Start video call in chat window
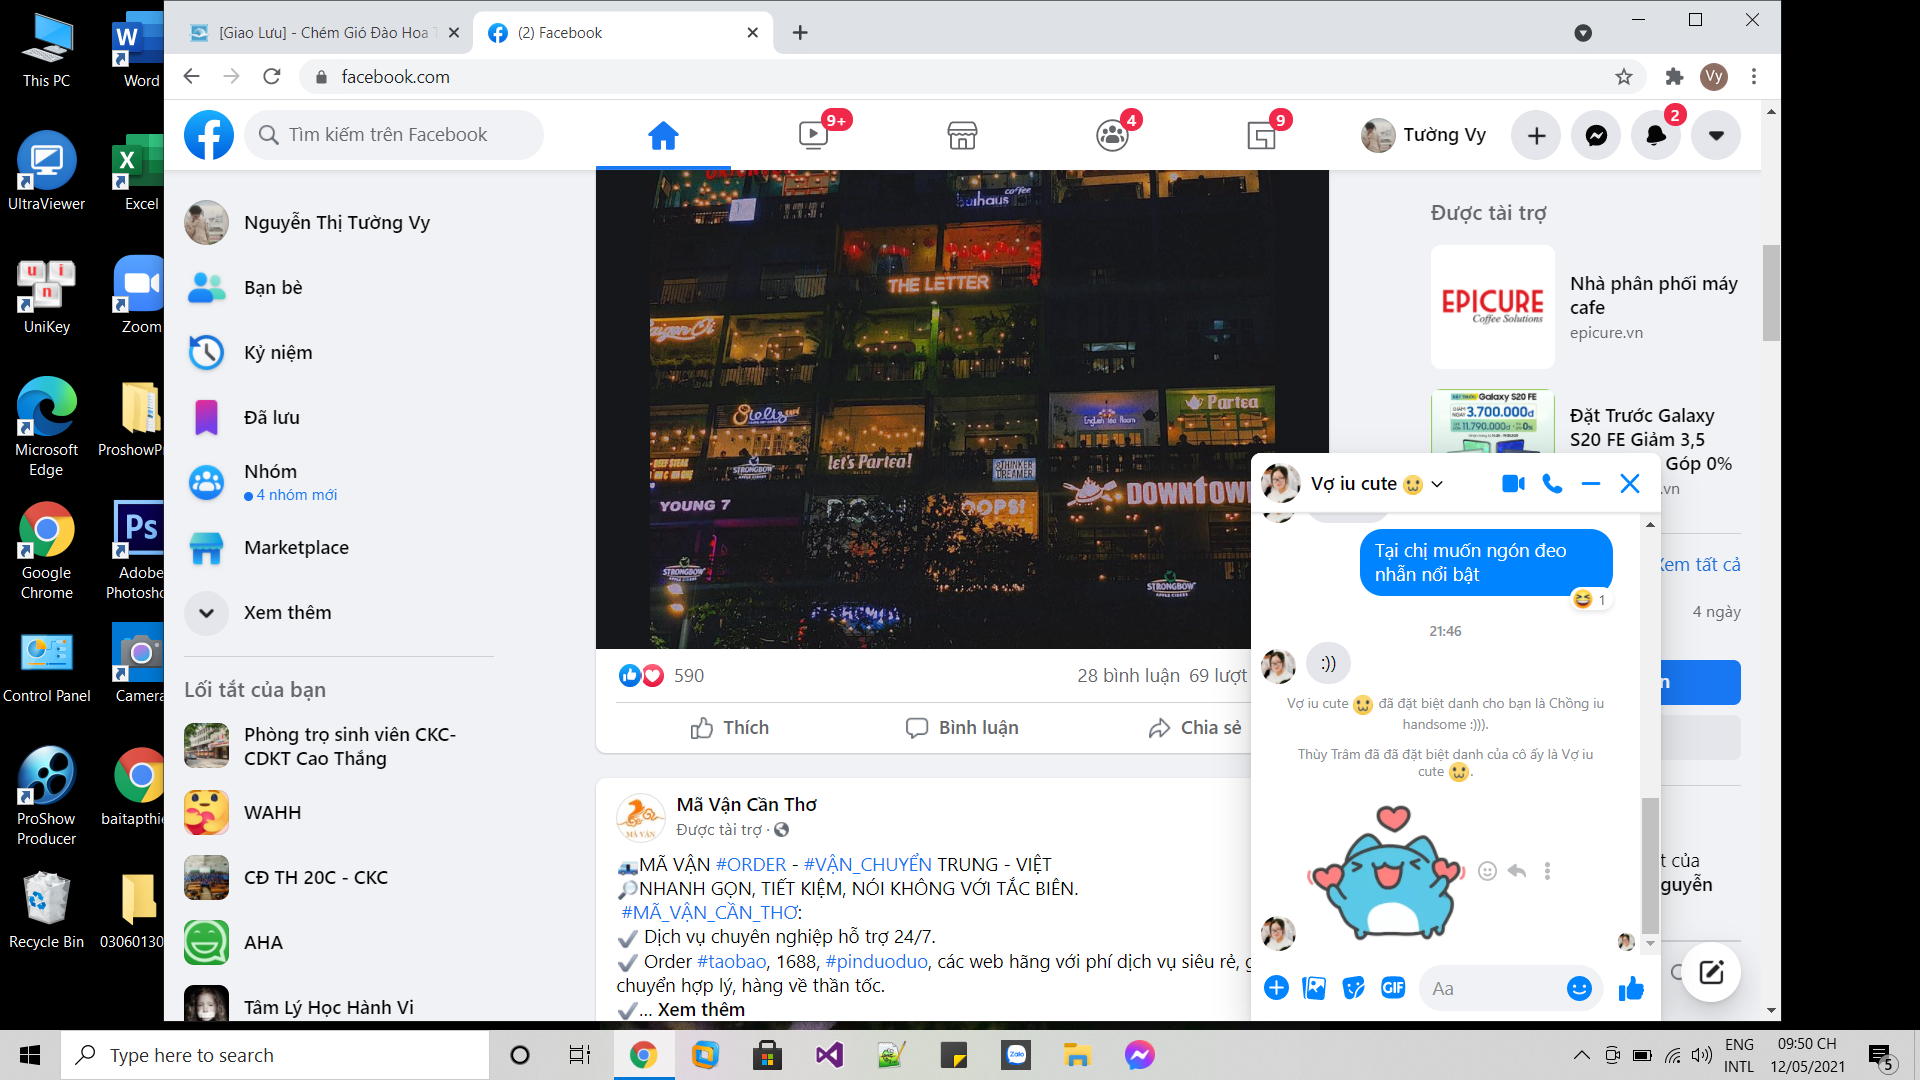Viewport: 1920px width, 1080px height. (1513, 484)
